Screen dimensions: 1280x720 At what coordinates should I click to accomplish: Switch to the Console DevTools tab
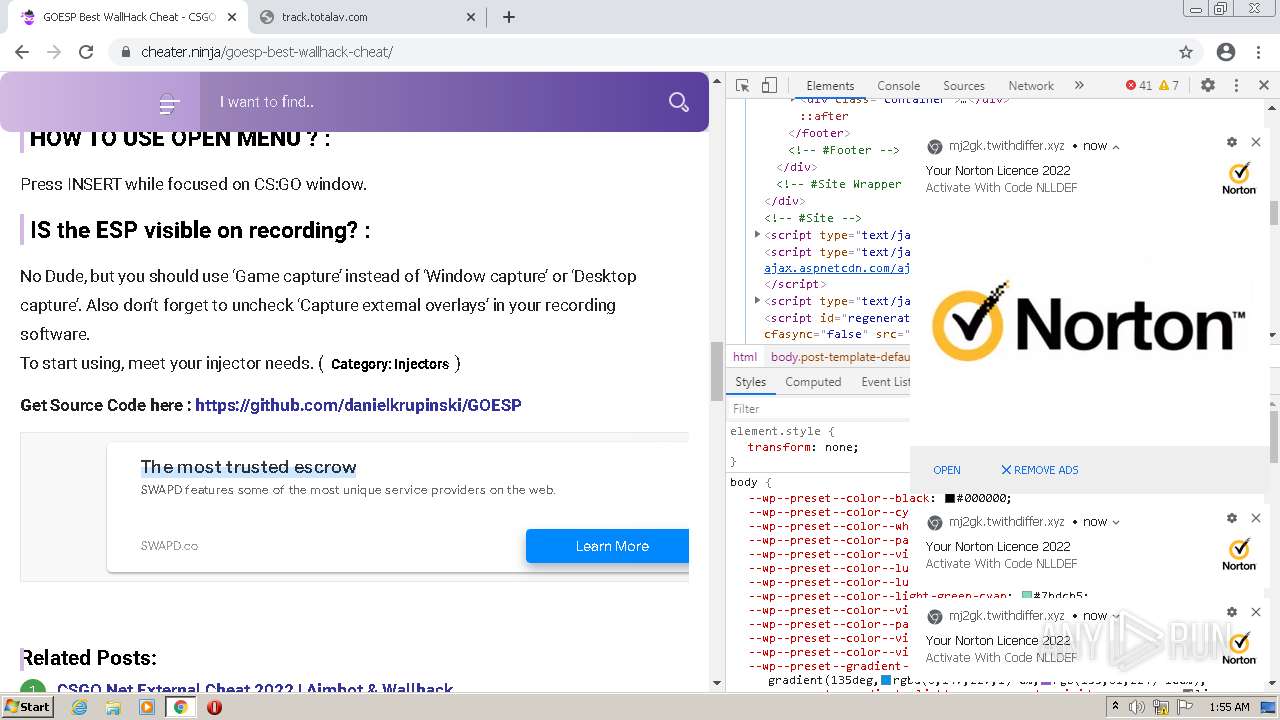coord(898,86)
